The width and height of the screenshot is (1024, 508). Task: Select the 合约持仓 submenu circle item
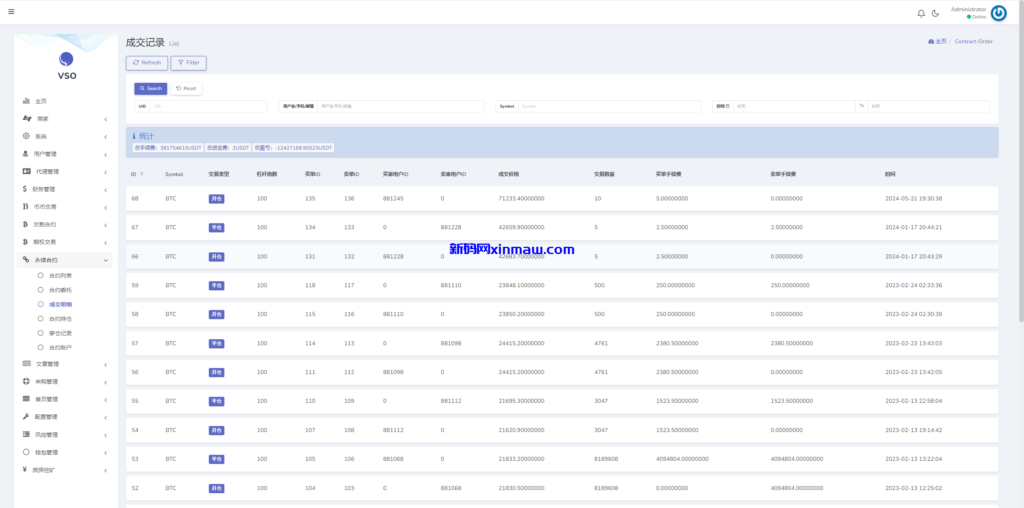(41, 318)
